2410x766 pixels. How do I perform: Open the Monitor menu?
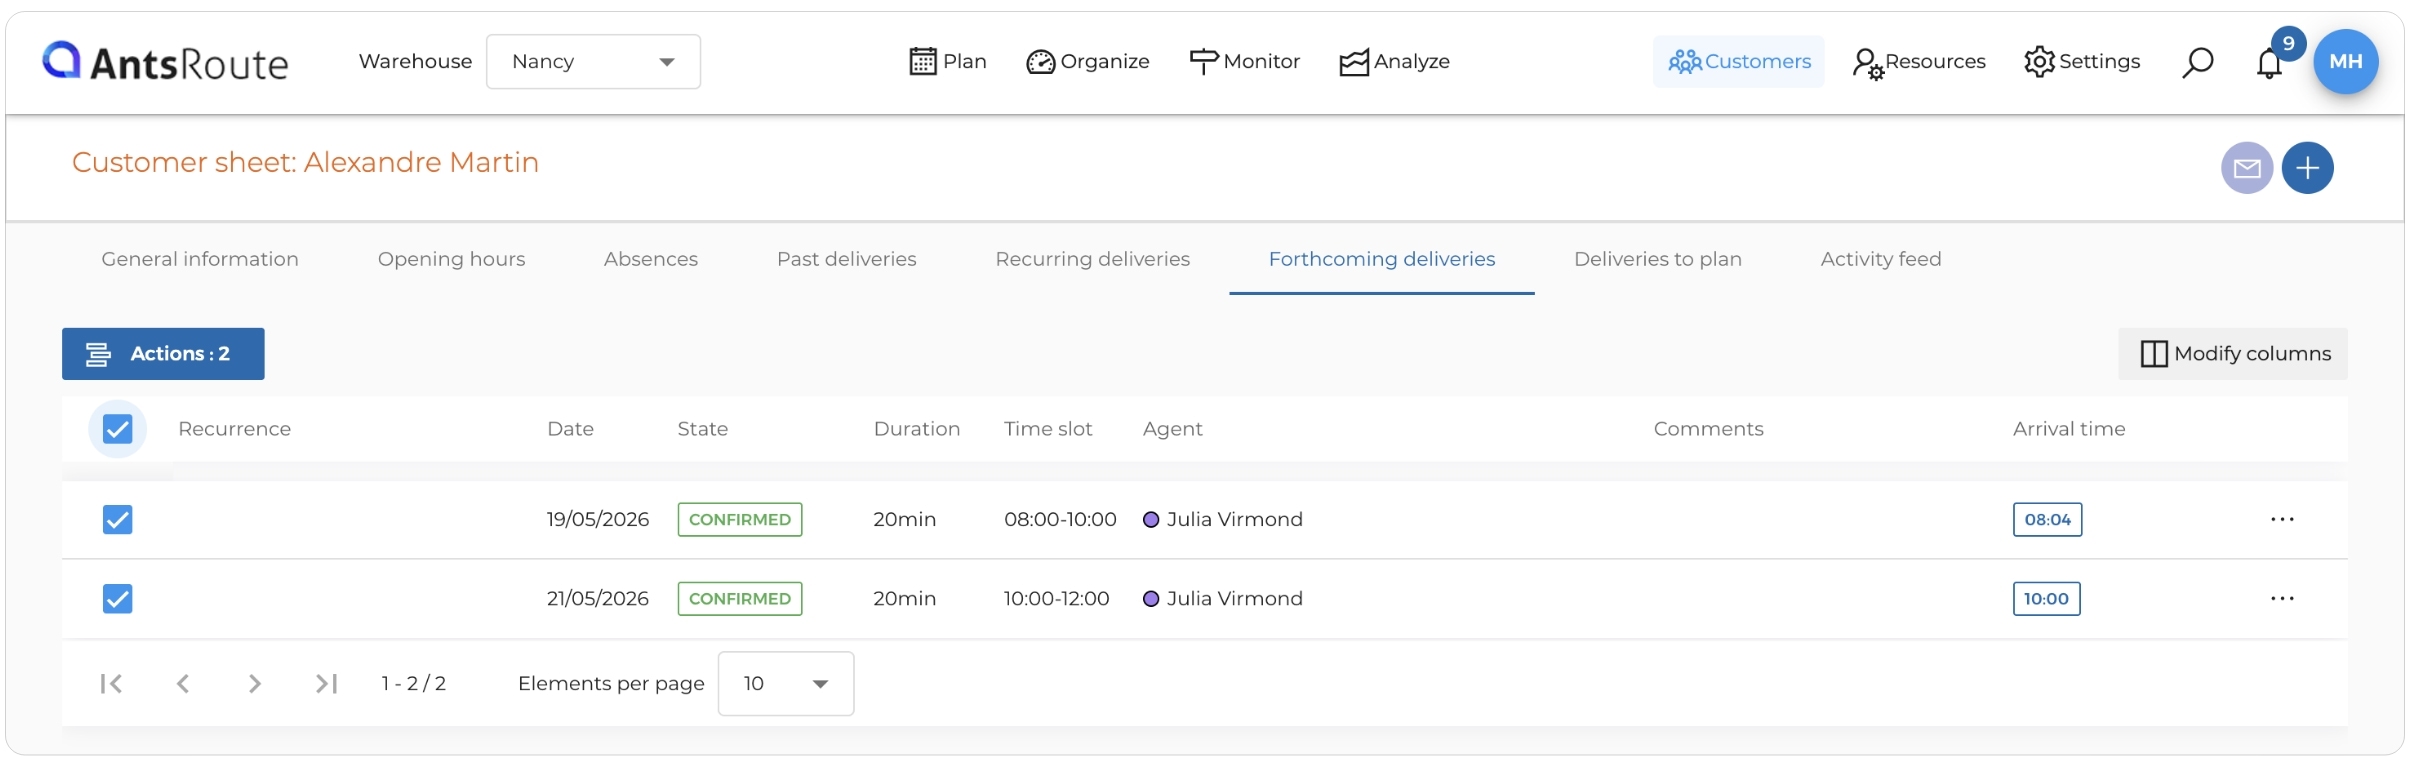(x=1244, y=61)
